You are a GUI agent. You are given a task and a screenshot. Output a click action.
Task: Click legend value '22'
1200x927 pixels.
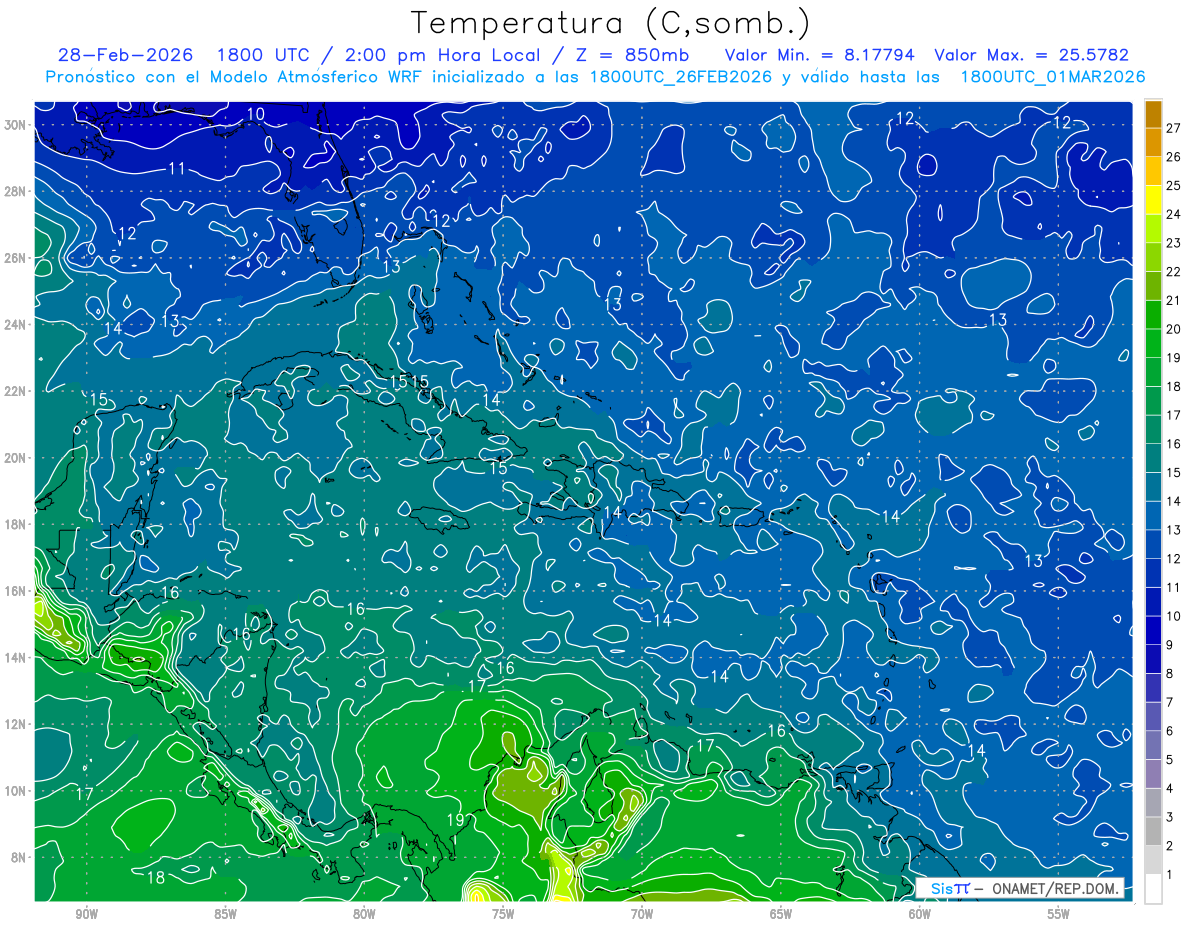pyautogui.click(x=1173, y=271)
